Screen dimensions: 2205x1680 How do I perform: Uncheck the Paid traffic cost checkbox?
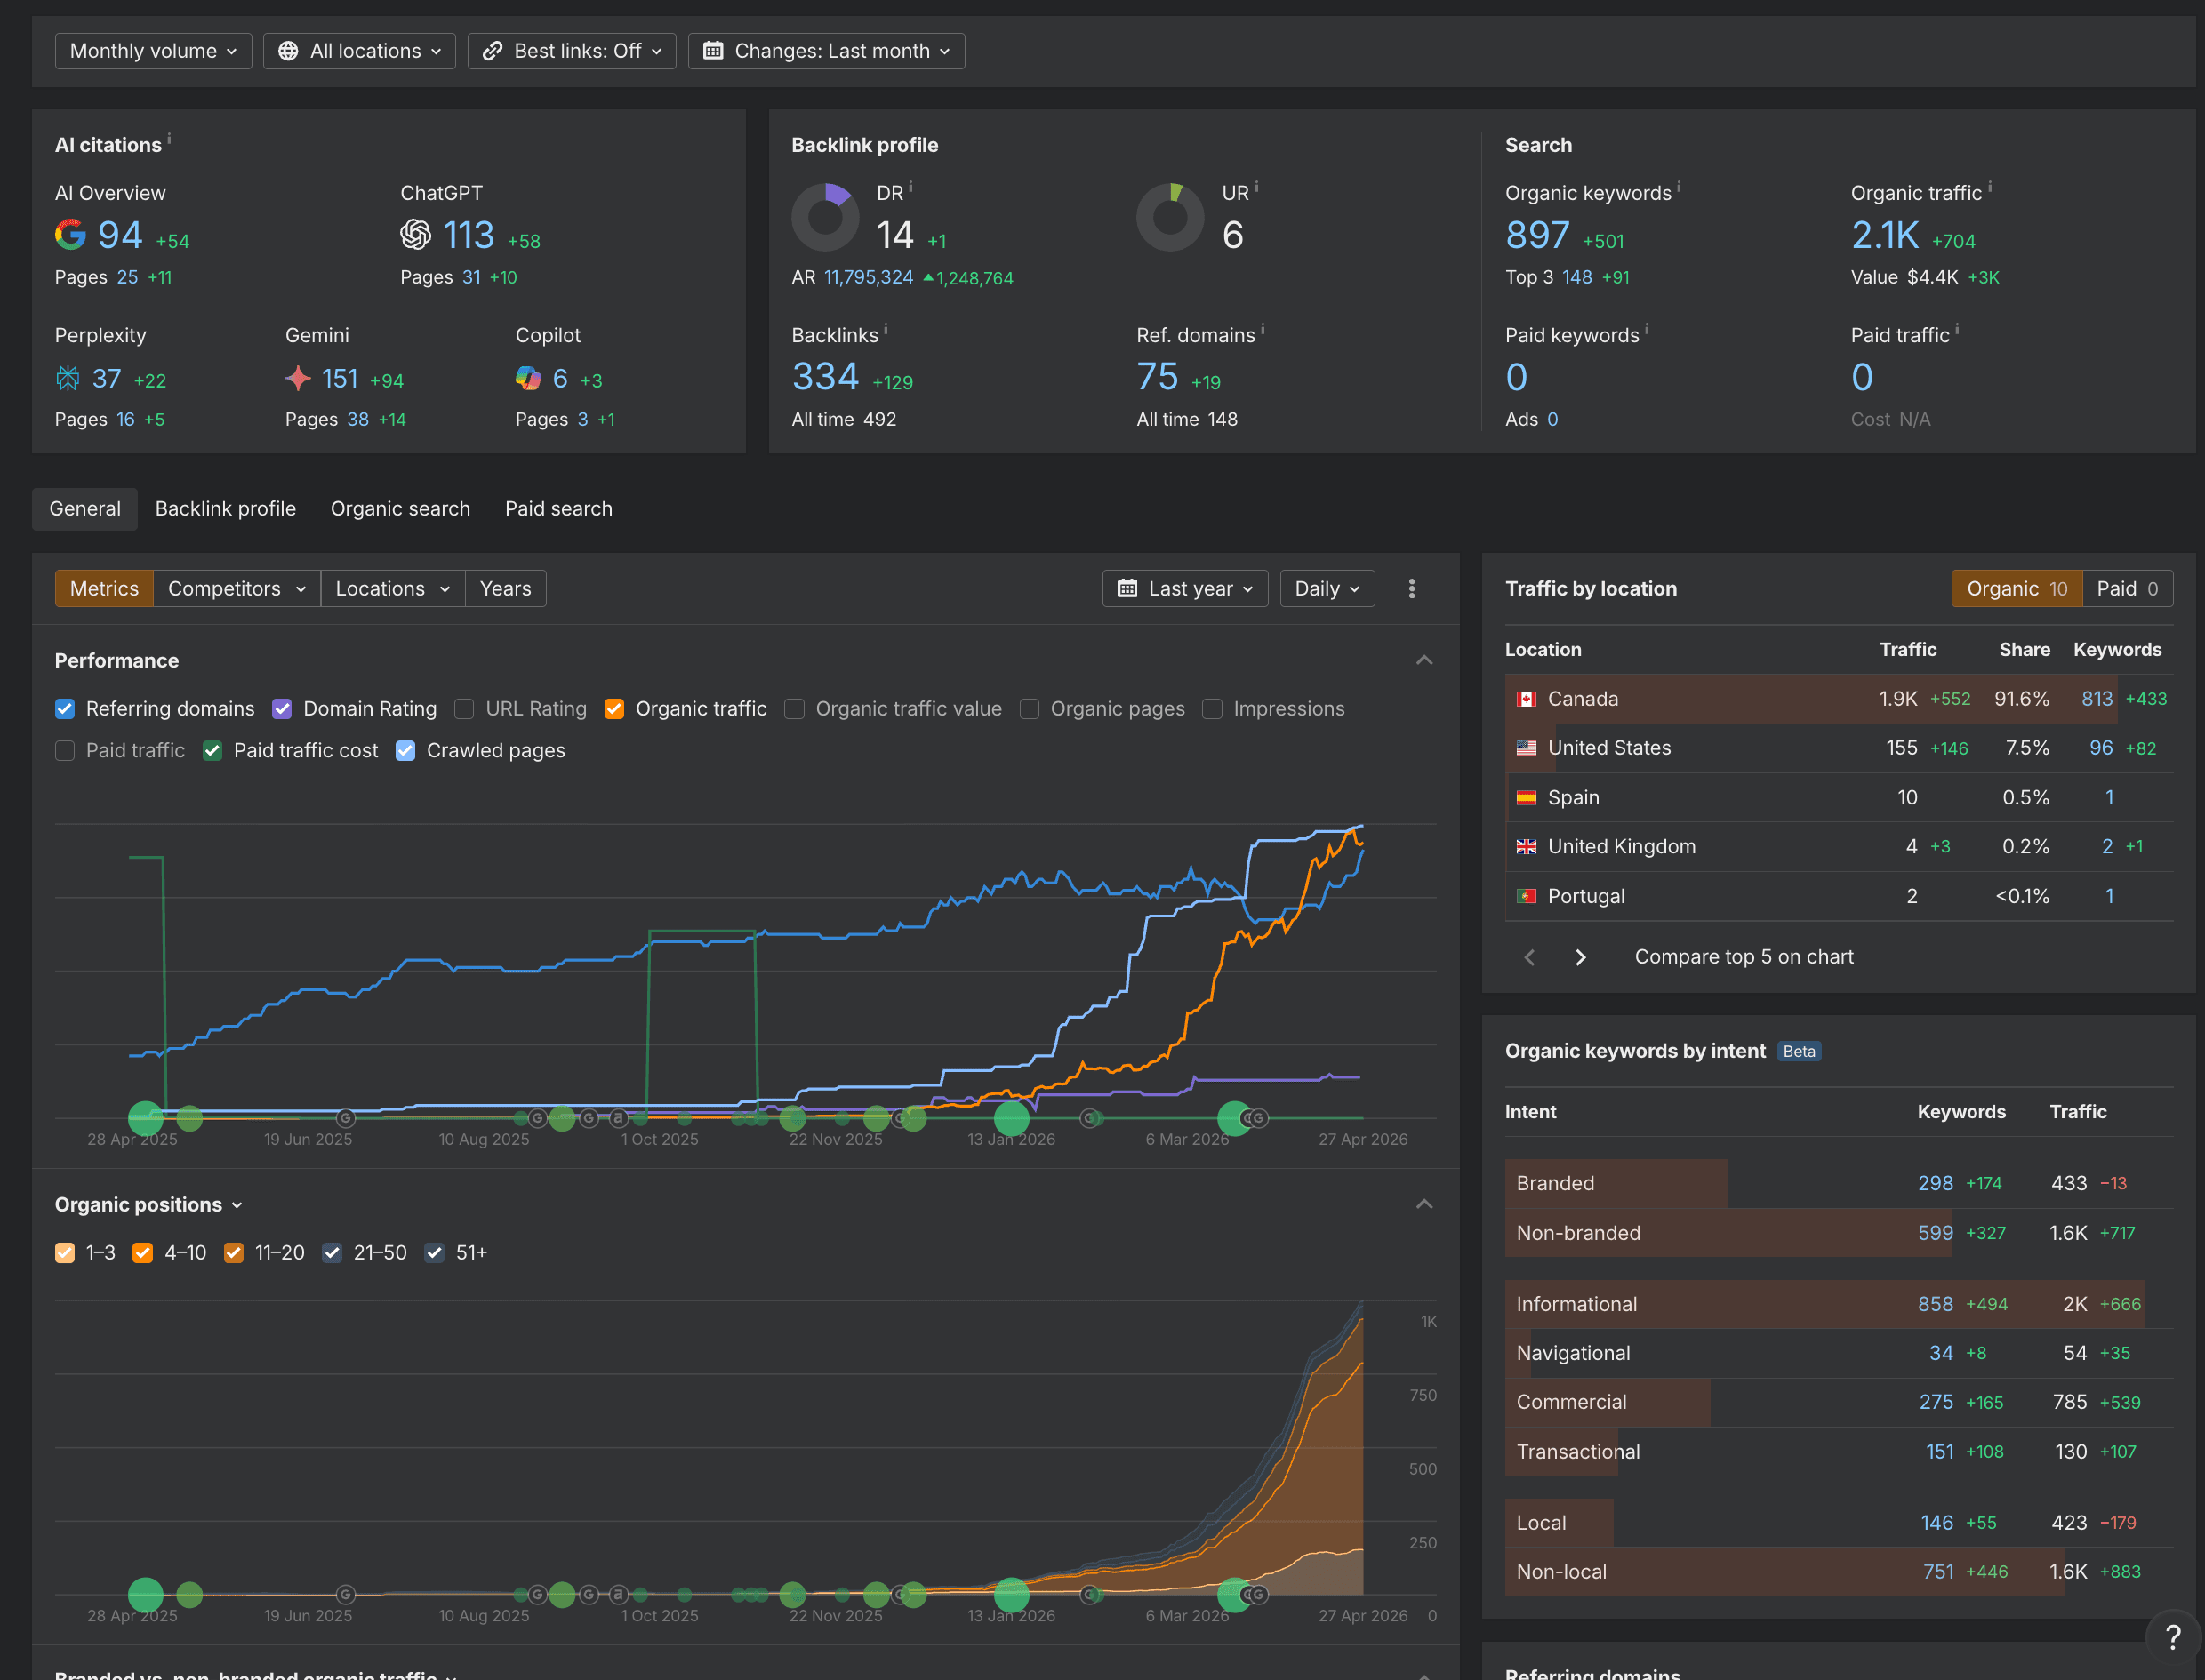pyautogui.click(x=212, y=751)
